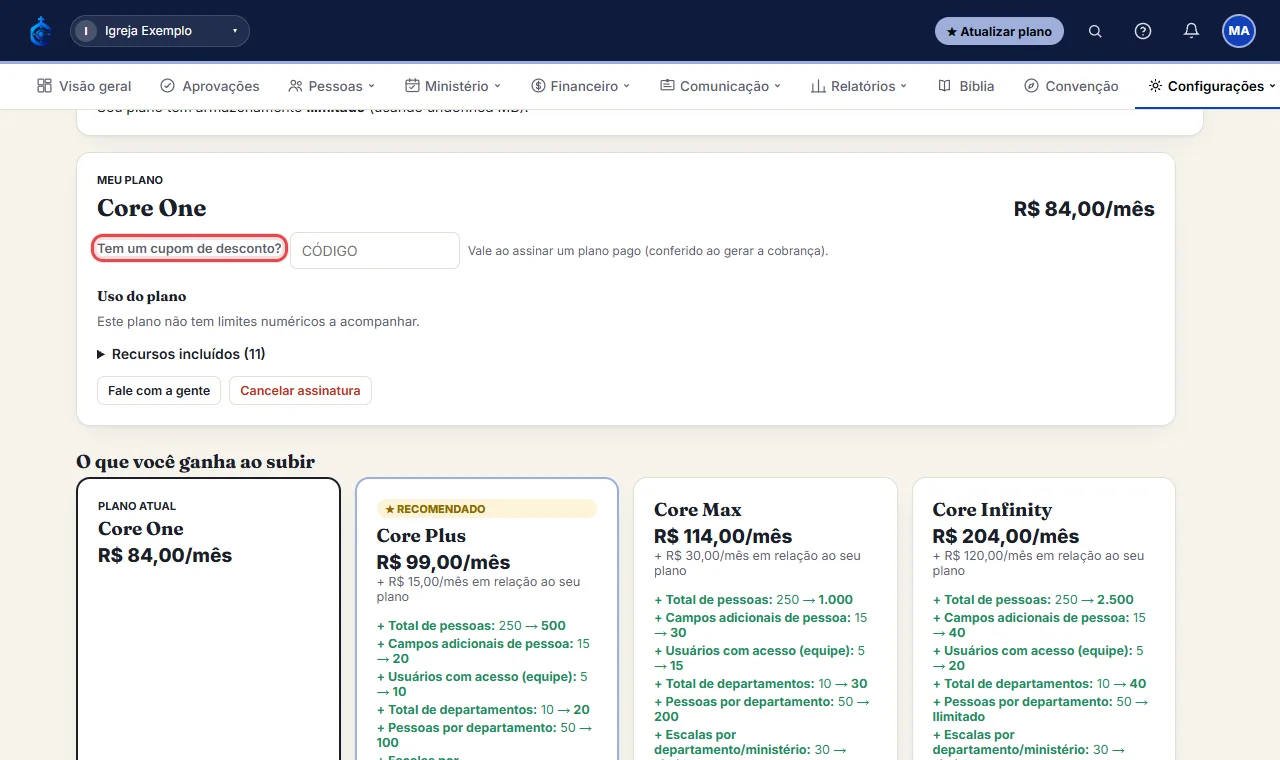The height and width of the screenshot is (760, 1280).
Task: Click the Plano atual Core One card
Action: point(209,619)
